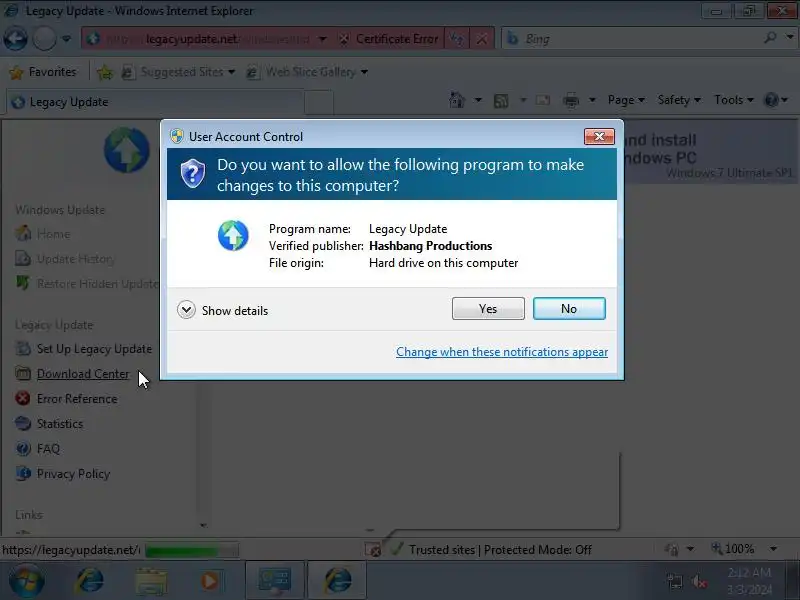Open the Help menu icon
The height and width of the screenshot is (600, 800).
coord(776,100)
